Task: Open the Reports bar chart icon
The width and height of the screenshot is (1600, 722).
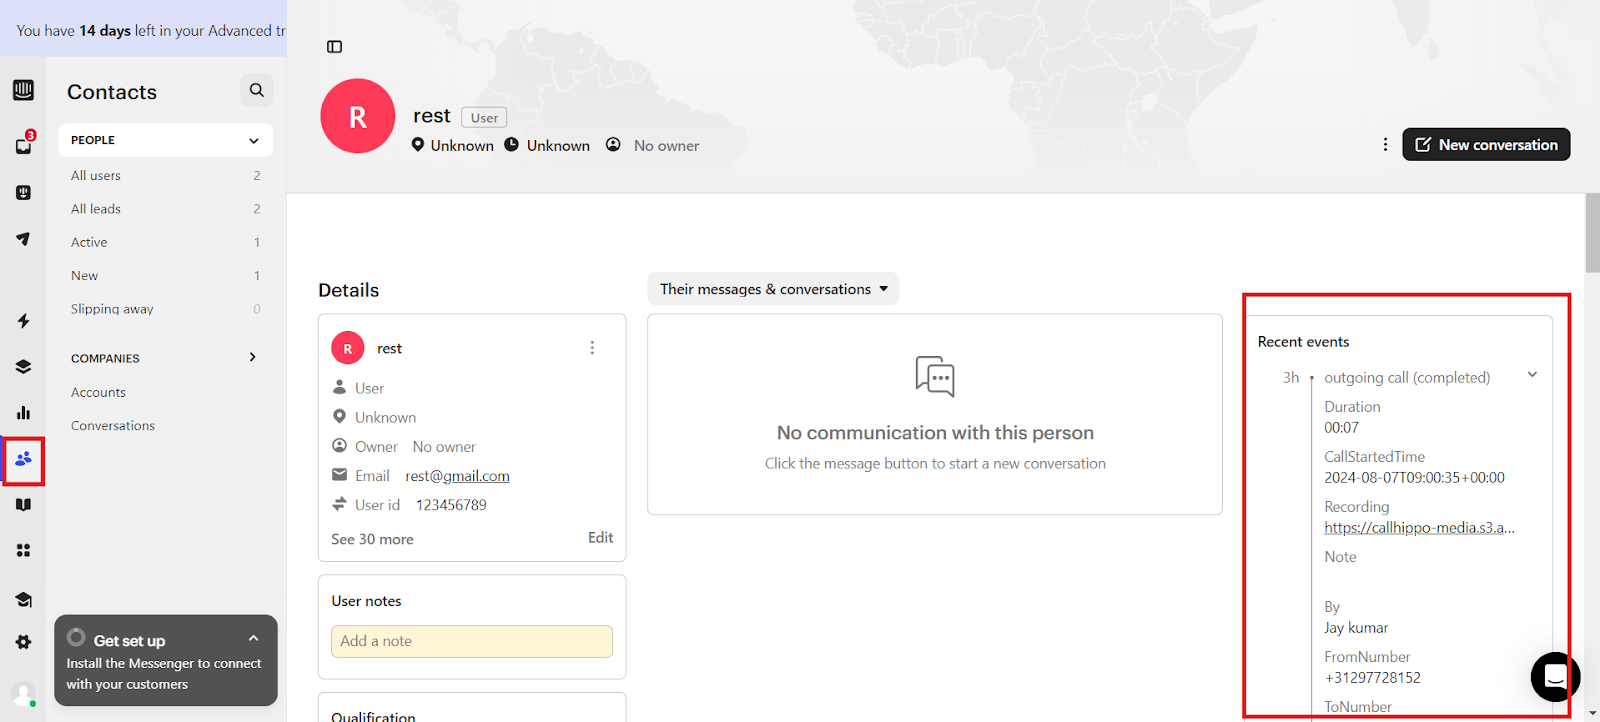Action: [x=23, y=412]
